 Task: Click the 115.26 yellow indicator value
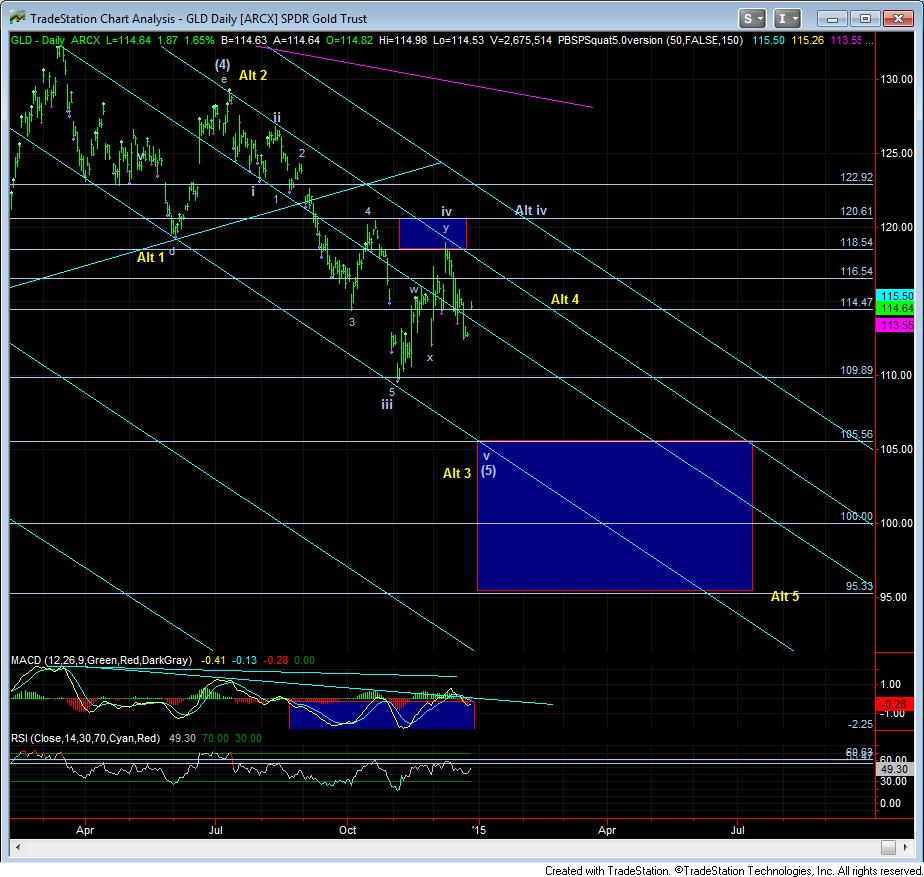pos(807,41)
